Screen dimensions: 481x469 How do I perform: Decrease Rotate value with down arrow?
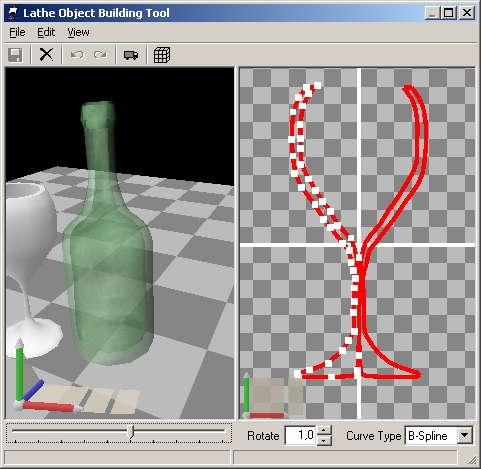pyautogui.click(x=324, y=440)
